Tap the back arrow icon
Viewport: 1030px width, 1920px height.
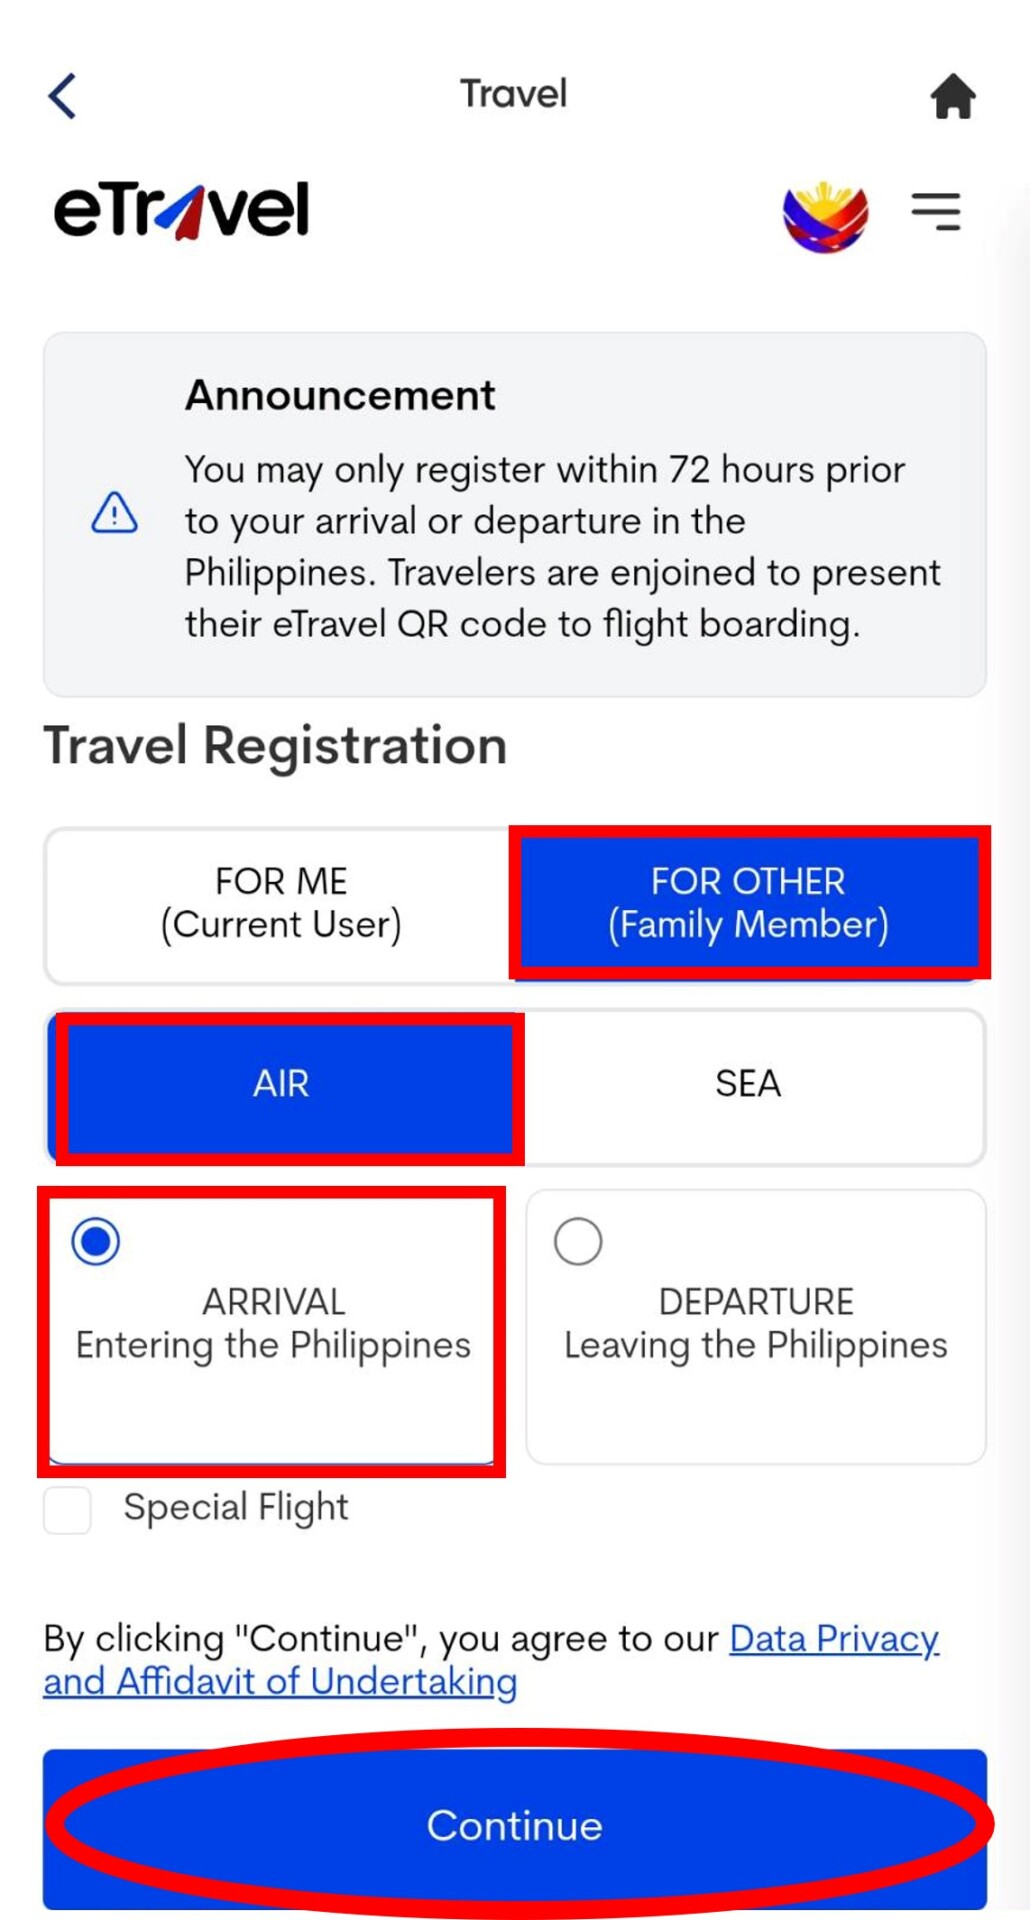[63, 96]
